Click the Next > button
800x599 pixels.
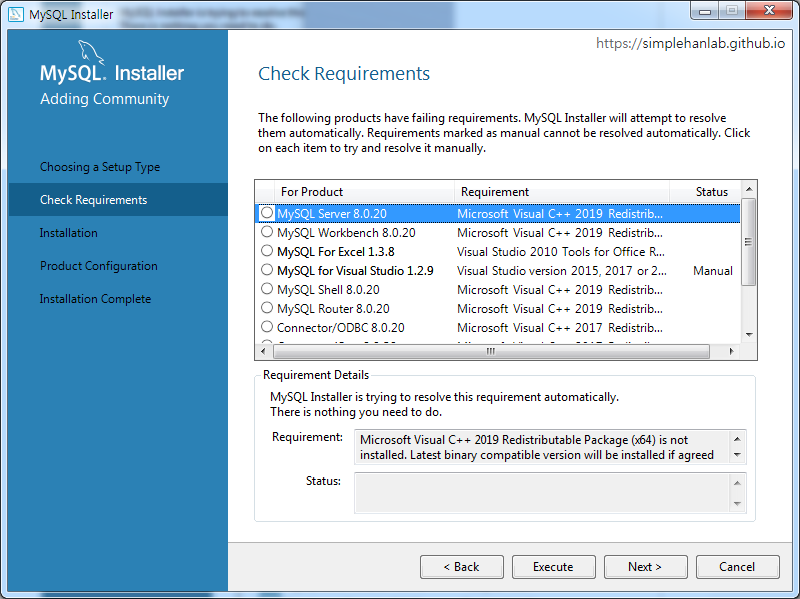645,567
